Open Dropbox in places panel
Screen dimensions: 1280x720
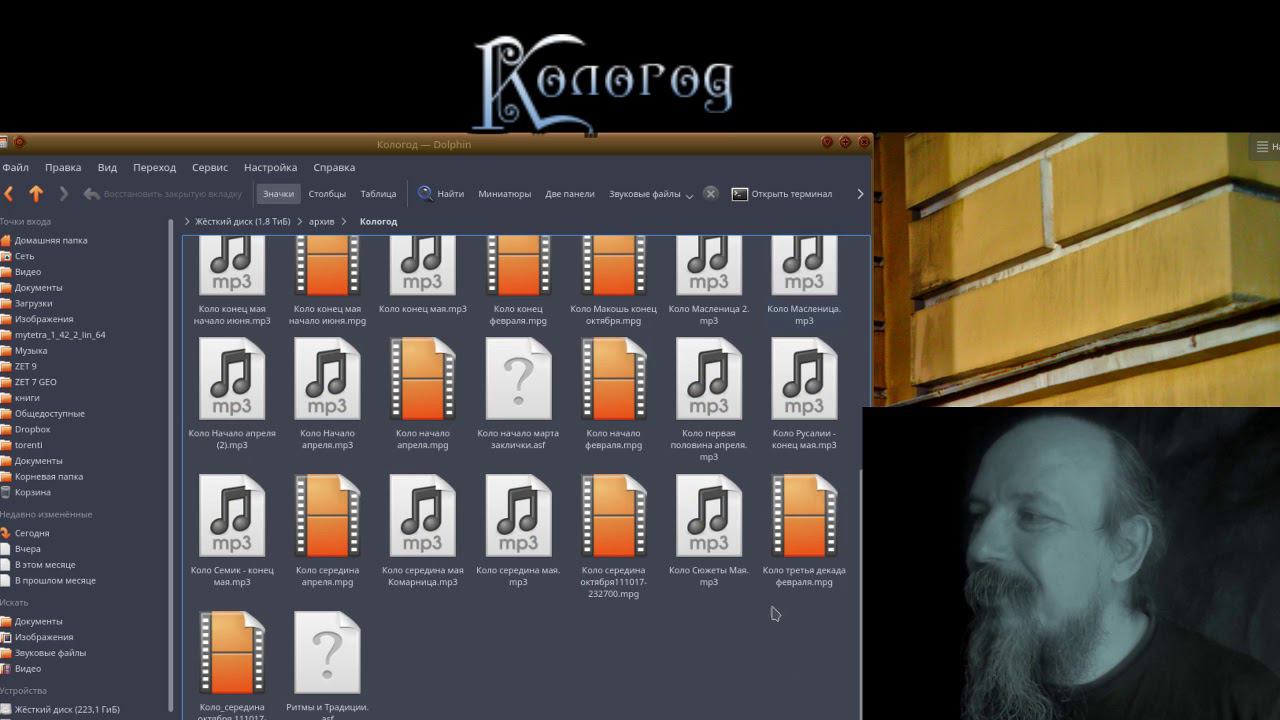[x=32, y=429]
